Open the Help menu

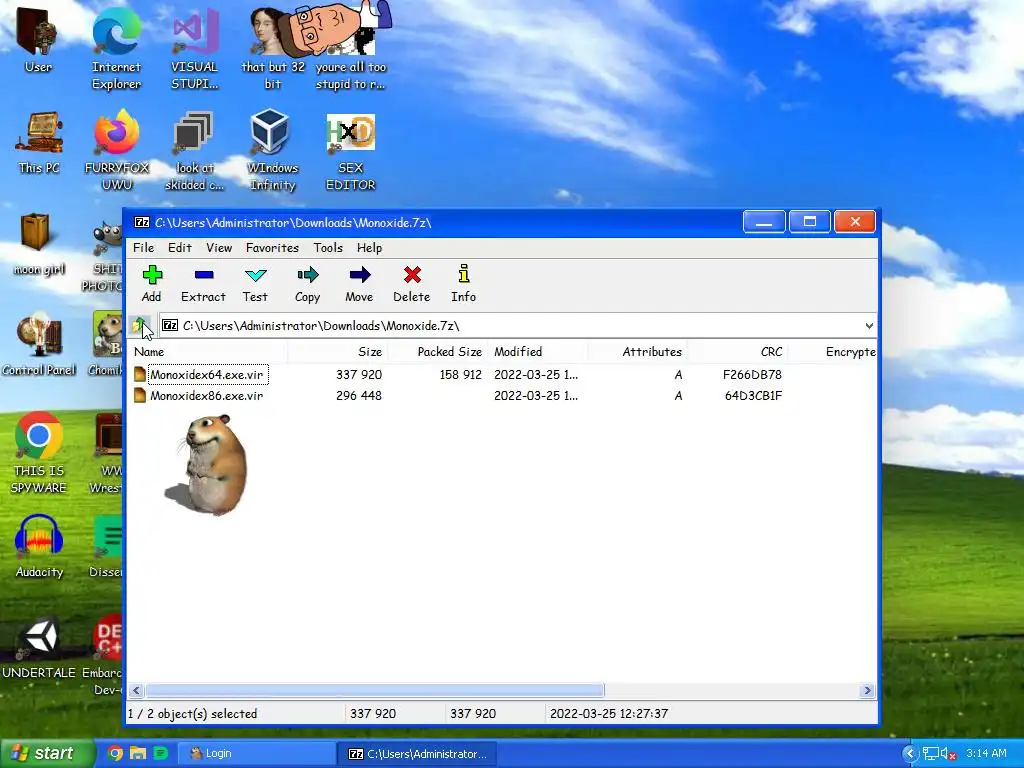coord(369,248)
